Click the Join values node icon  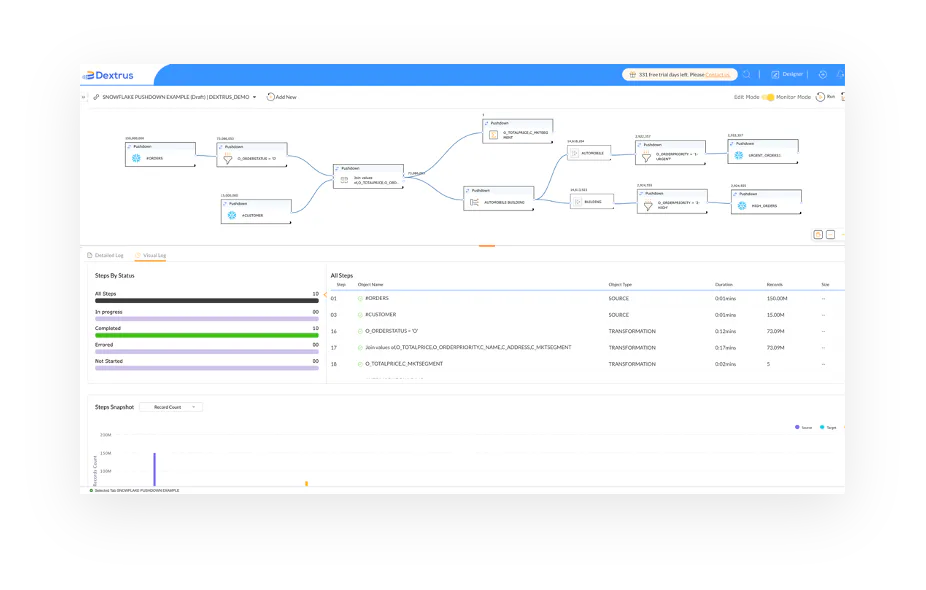coord(344,180)
